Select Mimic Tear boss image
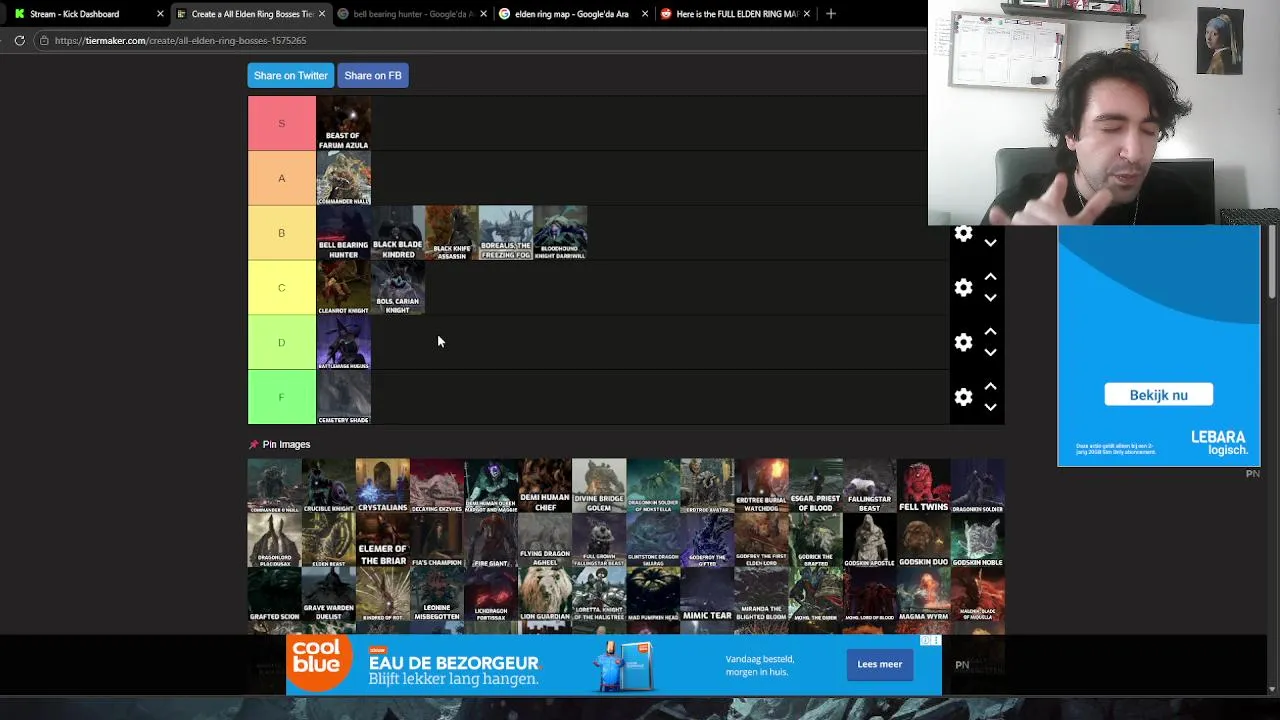 coord(707,594)
